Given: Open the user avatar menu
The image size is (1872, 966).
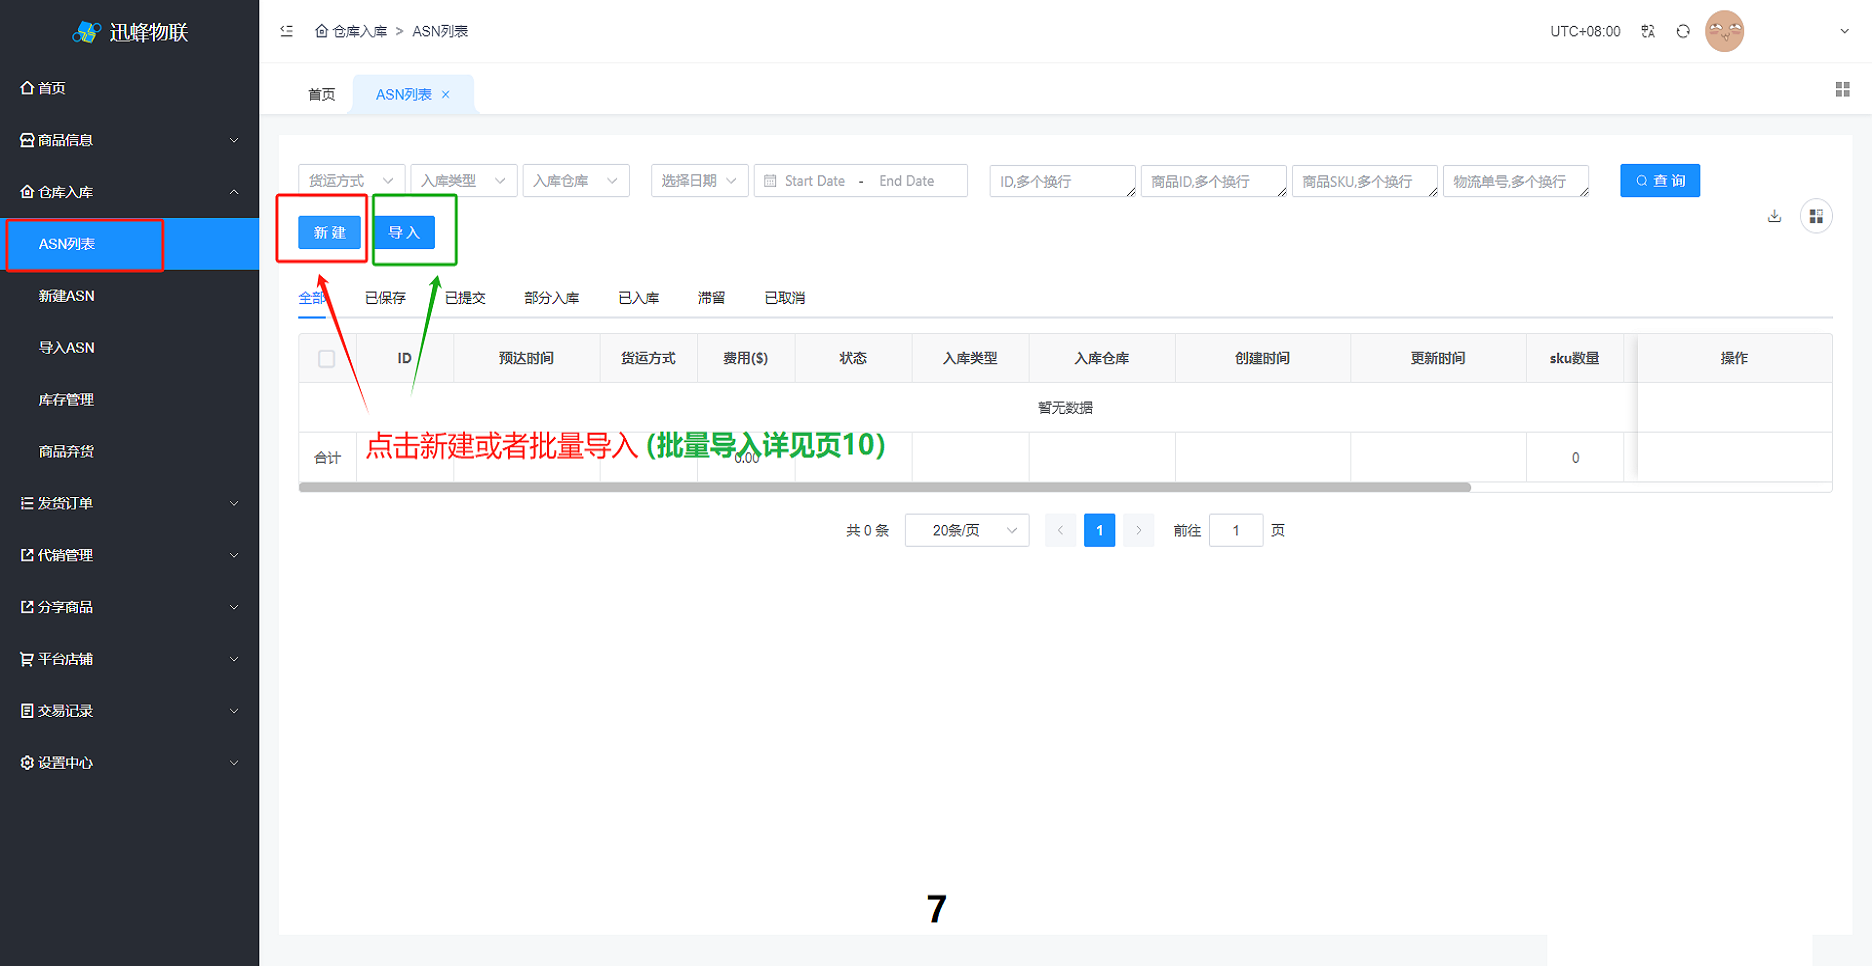Looking at the screenshot, I should 1724,31.
